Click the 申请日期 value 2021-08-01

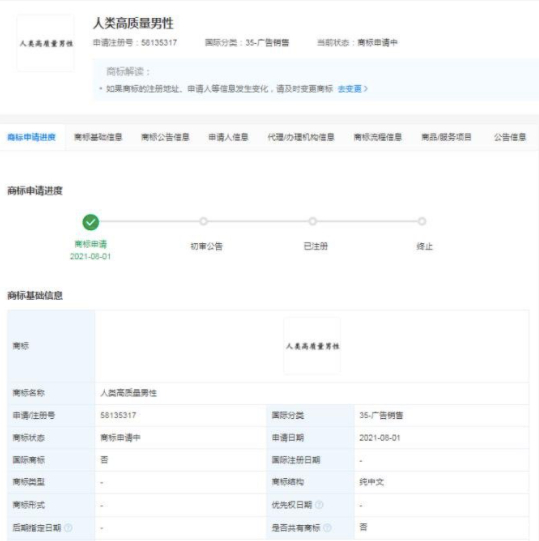(x=380, y=438)
